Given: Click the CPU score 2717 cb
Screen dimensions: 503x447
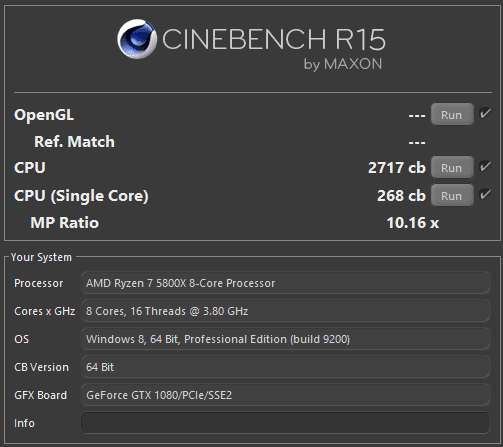Looking at the screenshot, I should (397, 168).
